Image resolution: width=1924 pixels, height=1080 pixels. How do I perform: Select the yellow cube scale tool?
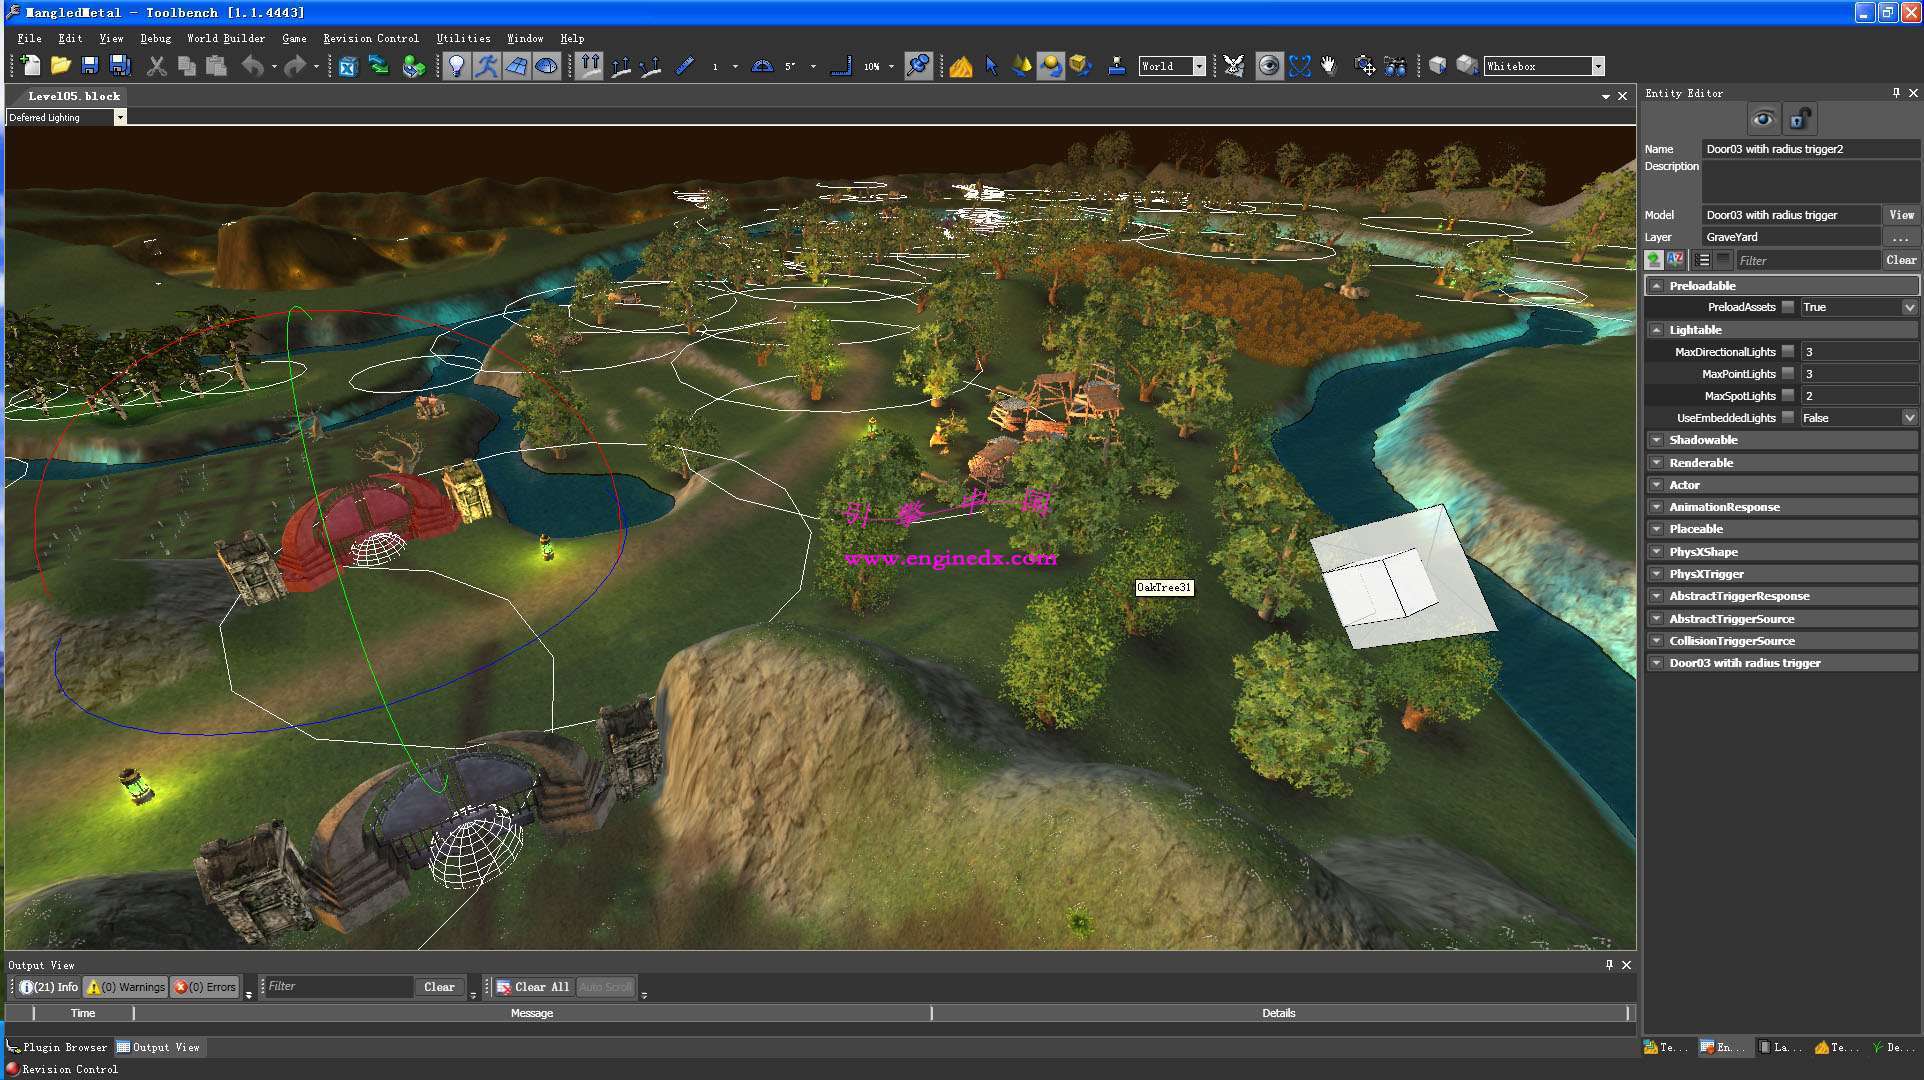pyautogui.click(x=1080, y=66)
